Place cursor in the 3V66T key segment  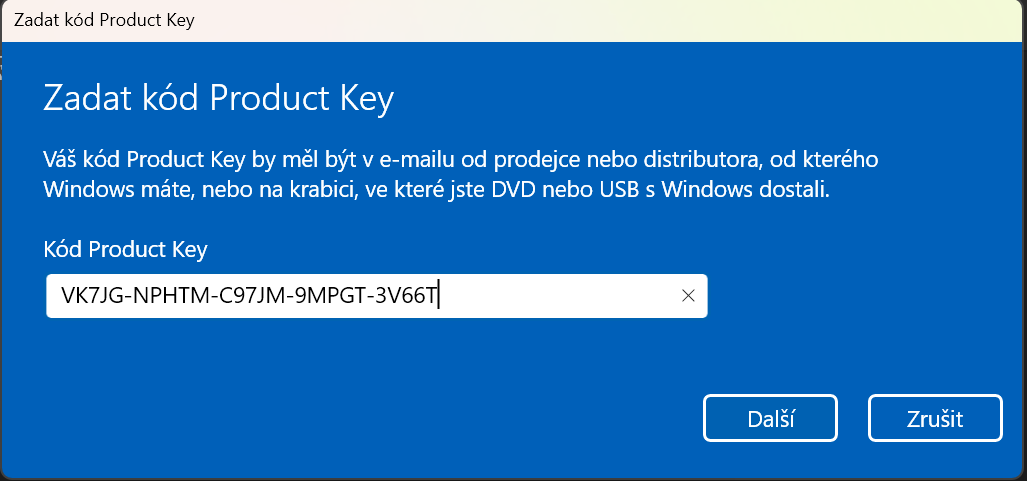[x=405, y=296]
